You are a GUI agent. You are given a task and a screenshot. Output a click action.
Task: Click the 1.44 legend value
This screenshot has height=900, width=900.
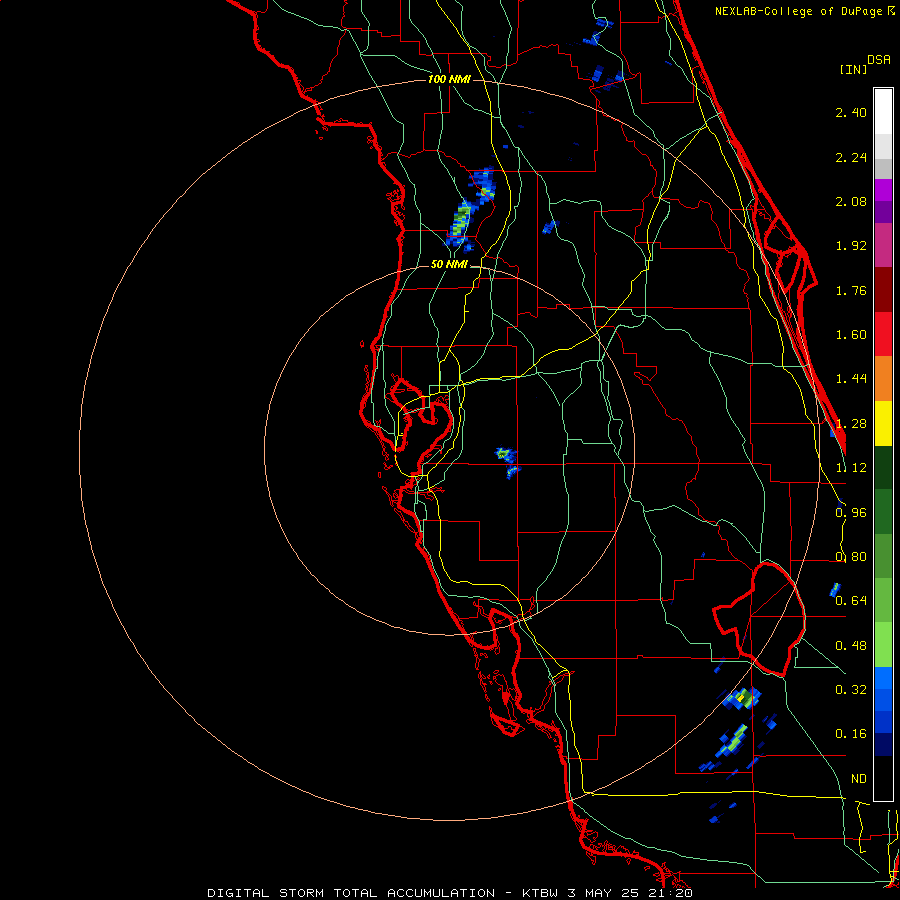[x=851, y=379]
